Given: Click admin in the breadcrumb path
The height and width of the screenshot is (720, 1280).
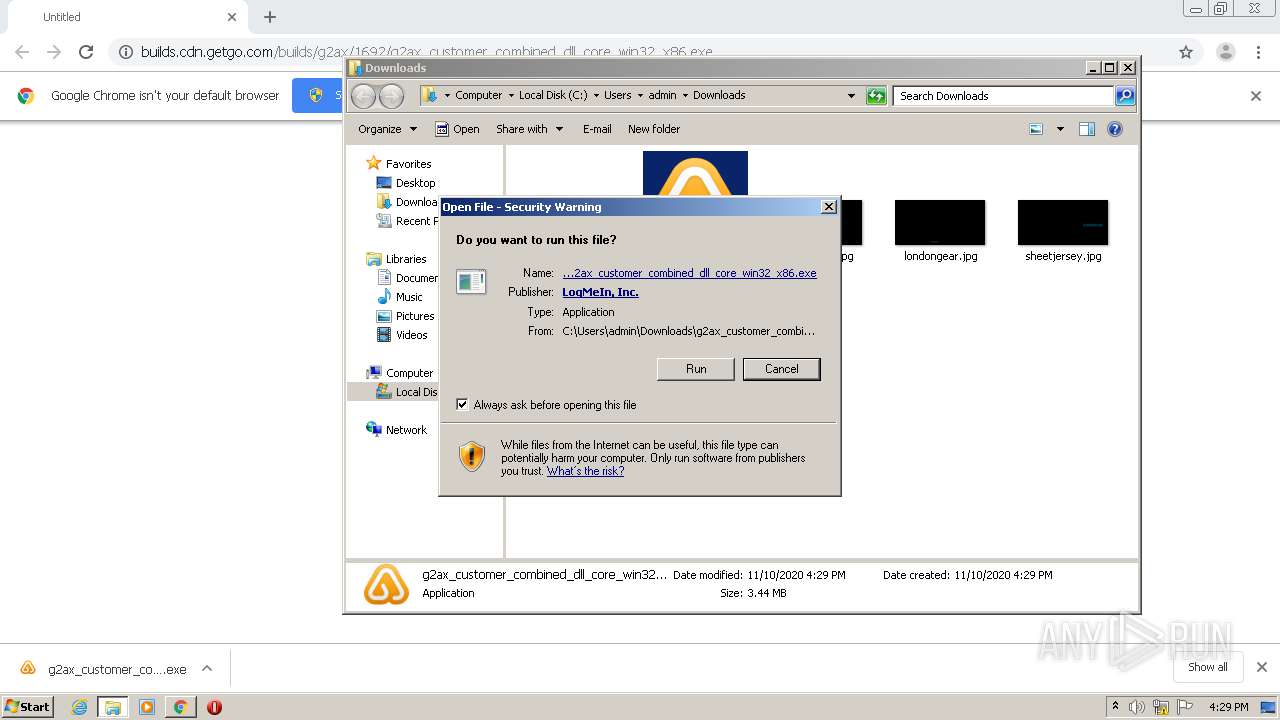Looking at the screenshot, I should click(x=662, y=95).
